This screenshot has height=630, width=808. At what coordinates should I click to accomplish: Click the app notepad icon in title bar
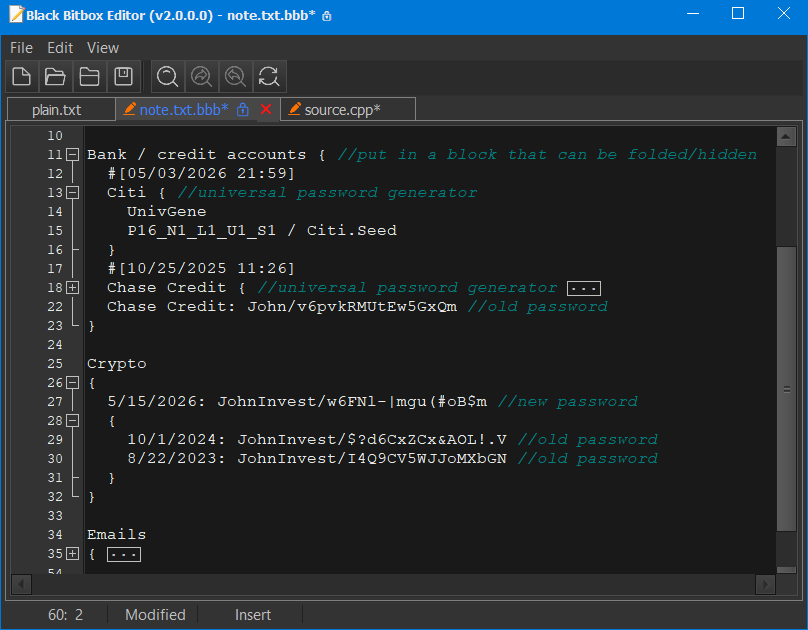coord(16,14)
